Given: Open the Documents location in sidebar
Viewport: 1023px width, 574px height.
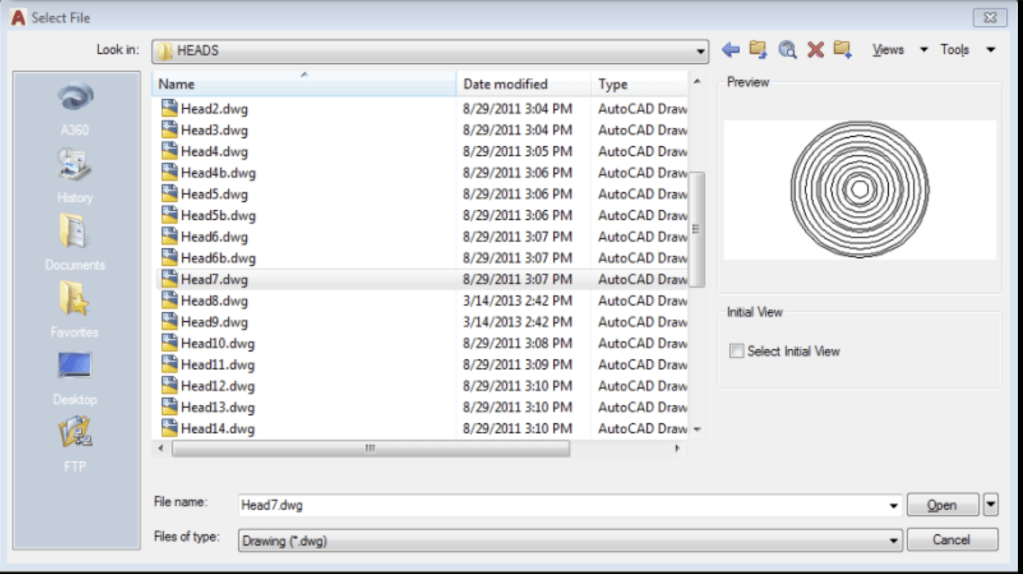Looking at the screenshot, I should click(x=75, y=243).
